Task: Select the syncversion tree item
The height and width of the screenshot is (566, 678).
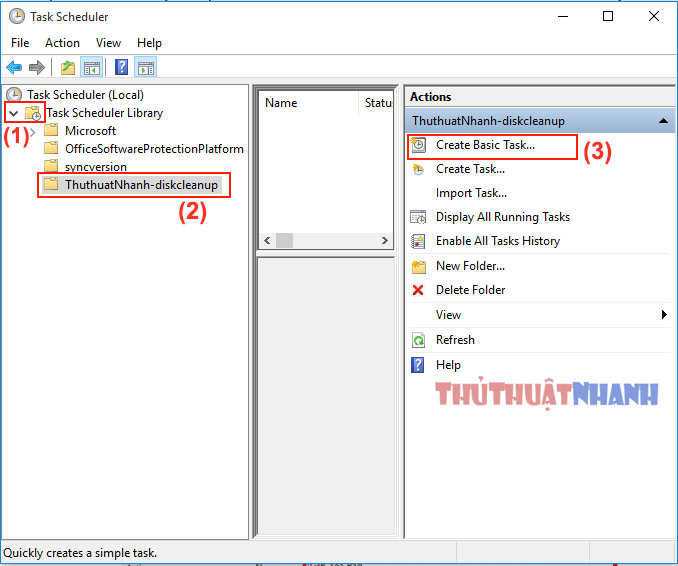Action: (x=96, y=166)
